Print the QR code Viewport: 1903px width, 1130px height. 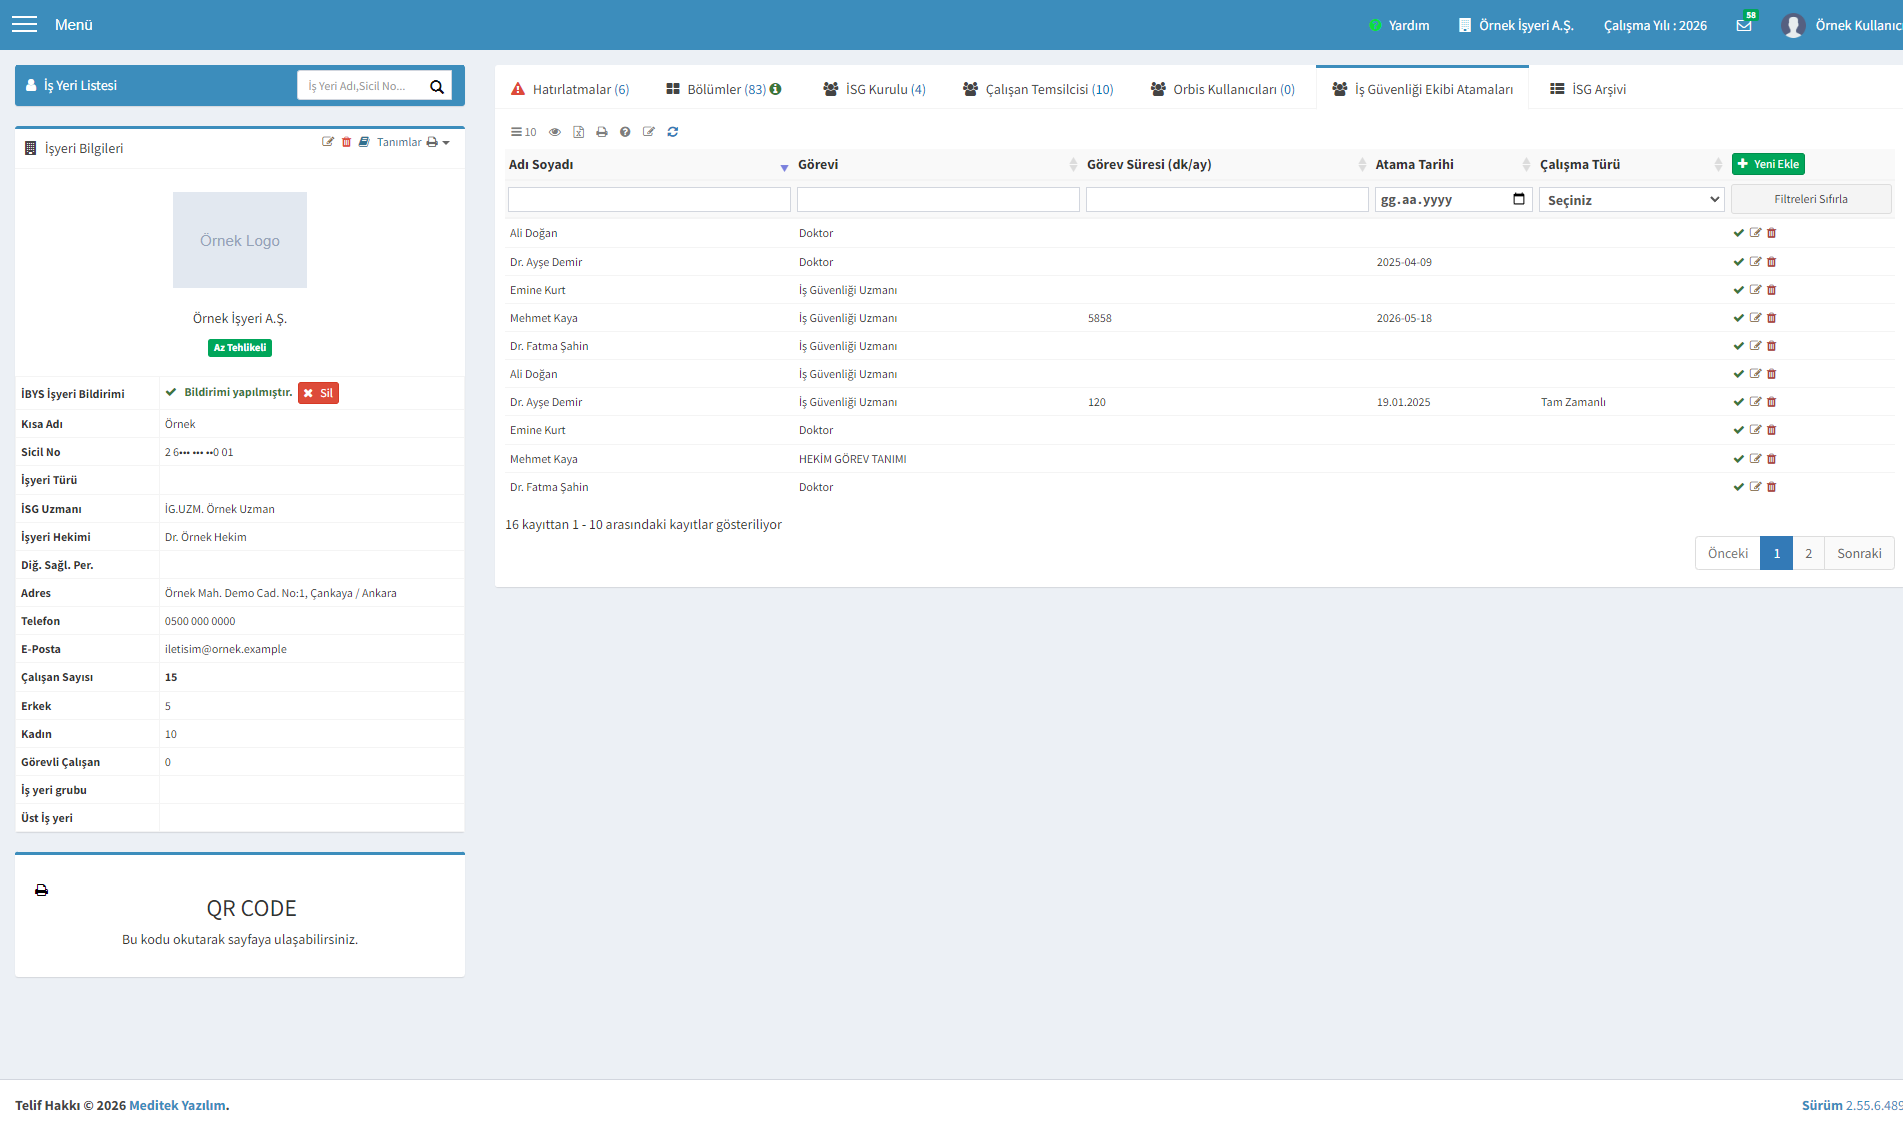tap(41, 890)
